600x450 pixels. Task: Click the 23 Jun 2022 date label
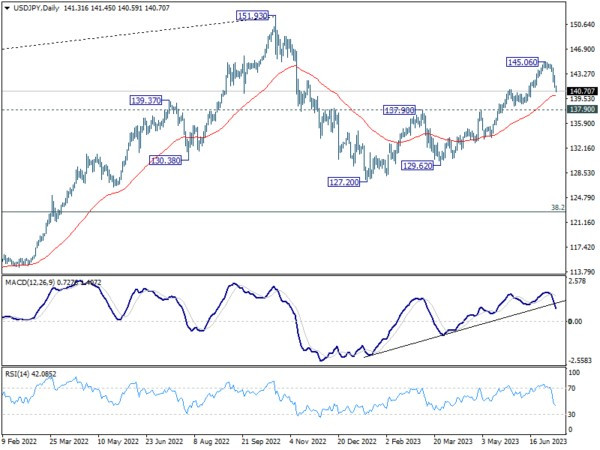point(165,442)
